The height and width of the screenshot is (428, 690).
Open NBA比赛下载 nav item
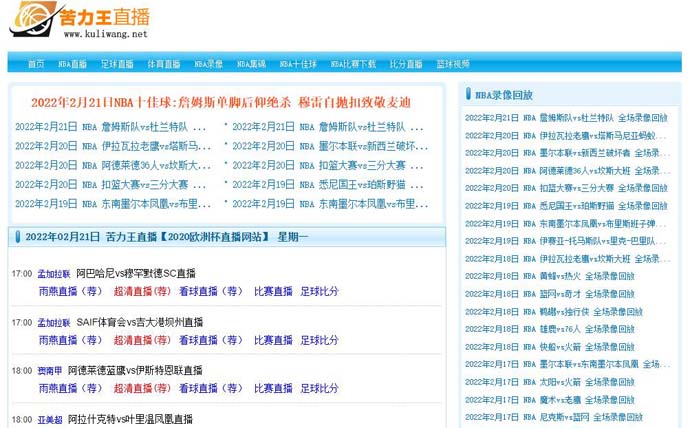pos(353,64)
